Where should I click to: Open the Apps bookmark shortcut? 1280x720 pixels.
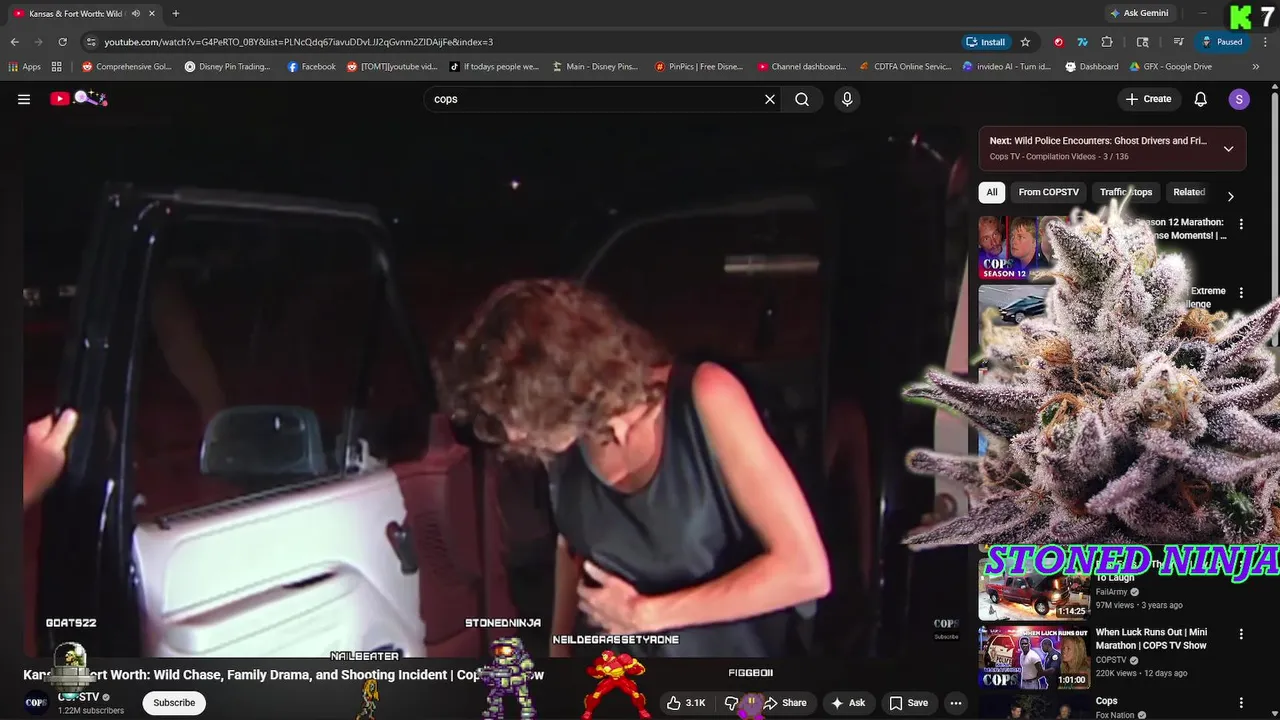click(25, 67)
